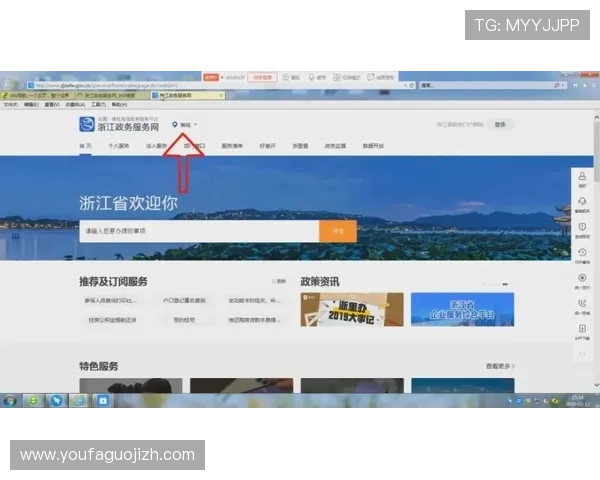The width and height of the screenshot is (600, 480).
Task: Click the shield icon in the right sidebar
Action: tap(582, 227)
